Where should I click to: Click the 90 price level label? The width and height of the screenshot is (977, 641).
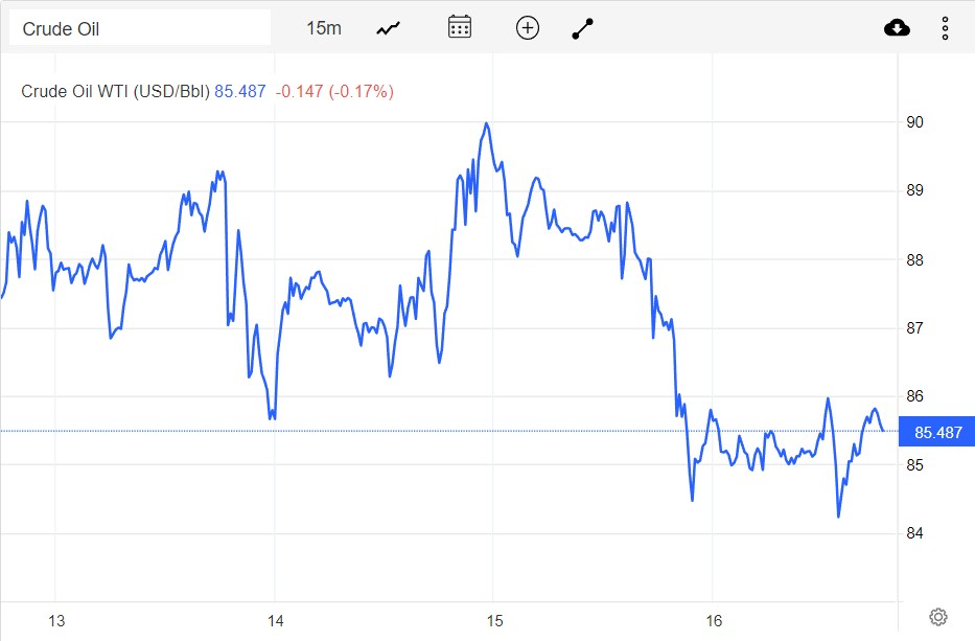click(x=914, y=122)
